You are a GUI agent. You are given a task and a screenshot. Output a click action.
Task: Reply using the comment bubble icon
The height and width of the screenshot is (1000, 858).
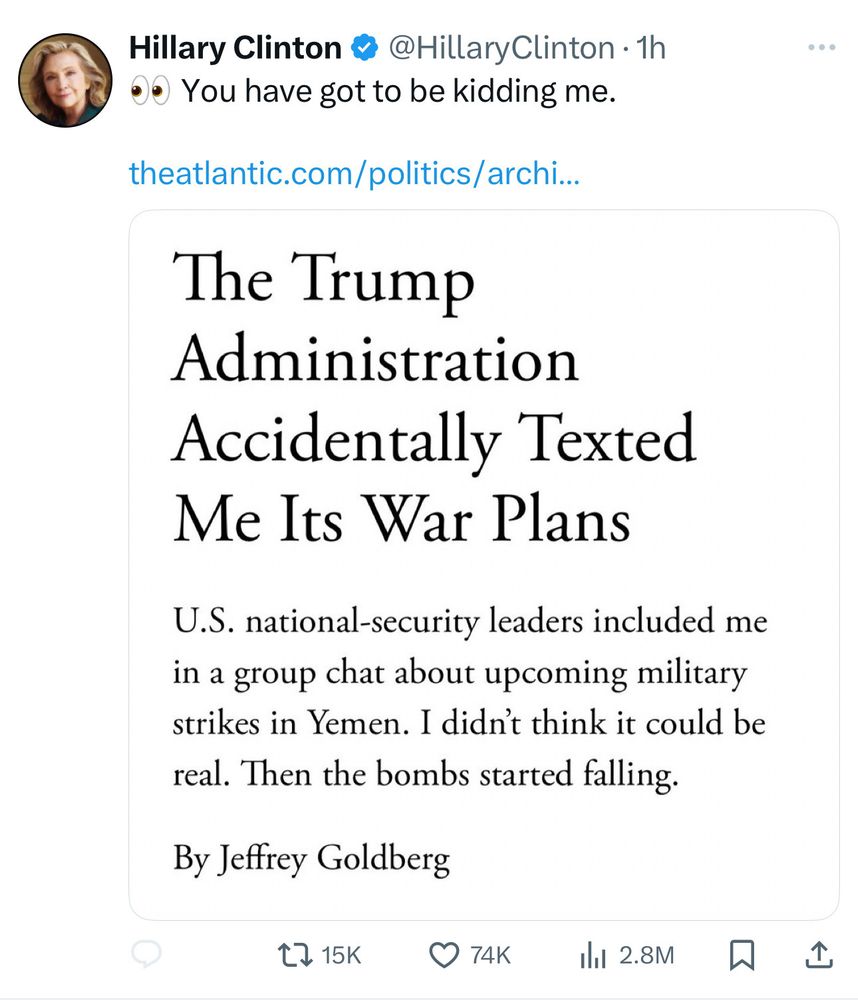pos(150,955)
